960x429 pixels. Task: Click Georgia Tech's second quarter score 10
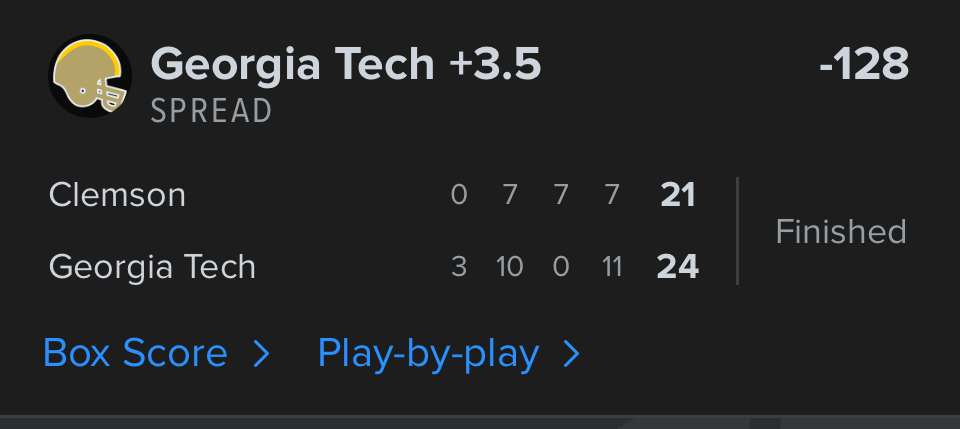[x=510, y=267]
